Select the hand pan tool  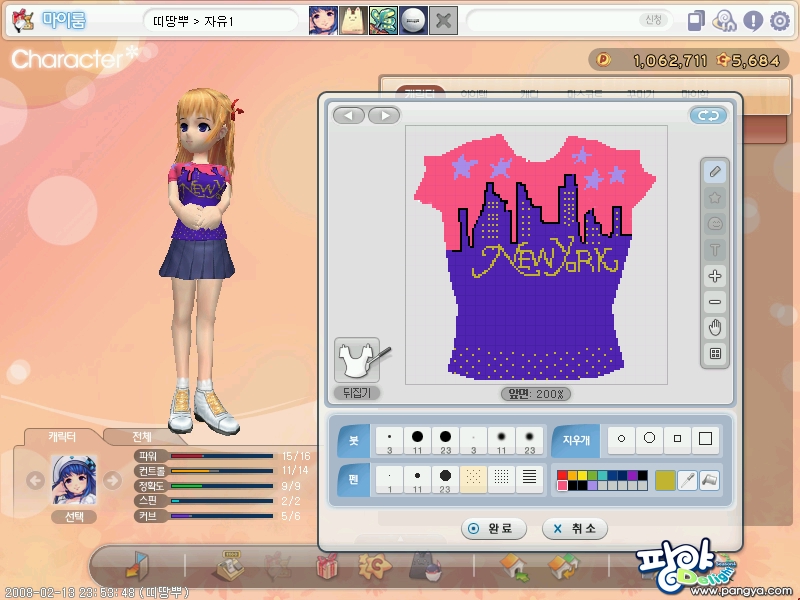[715, 328]
